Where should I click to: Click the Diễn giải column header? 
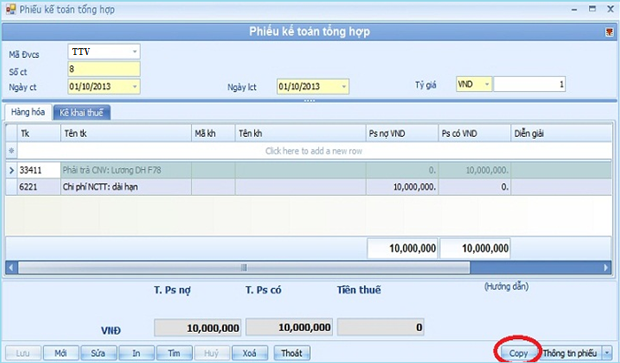tap(561, 133)
